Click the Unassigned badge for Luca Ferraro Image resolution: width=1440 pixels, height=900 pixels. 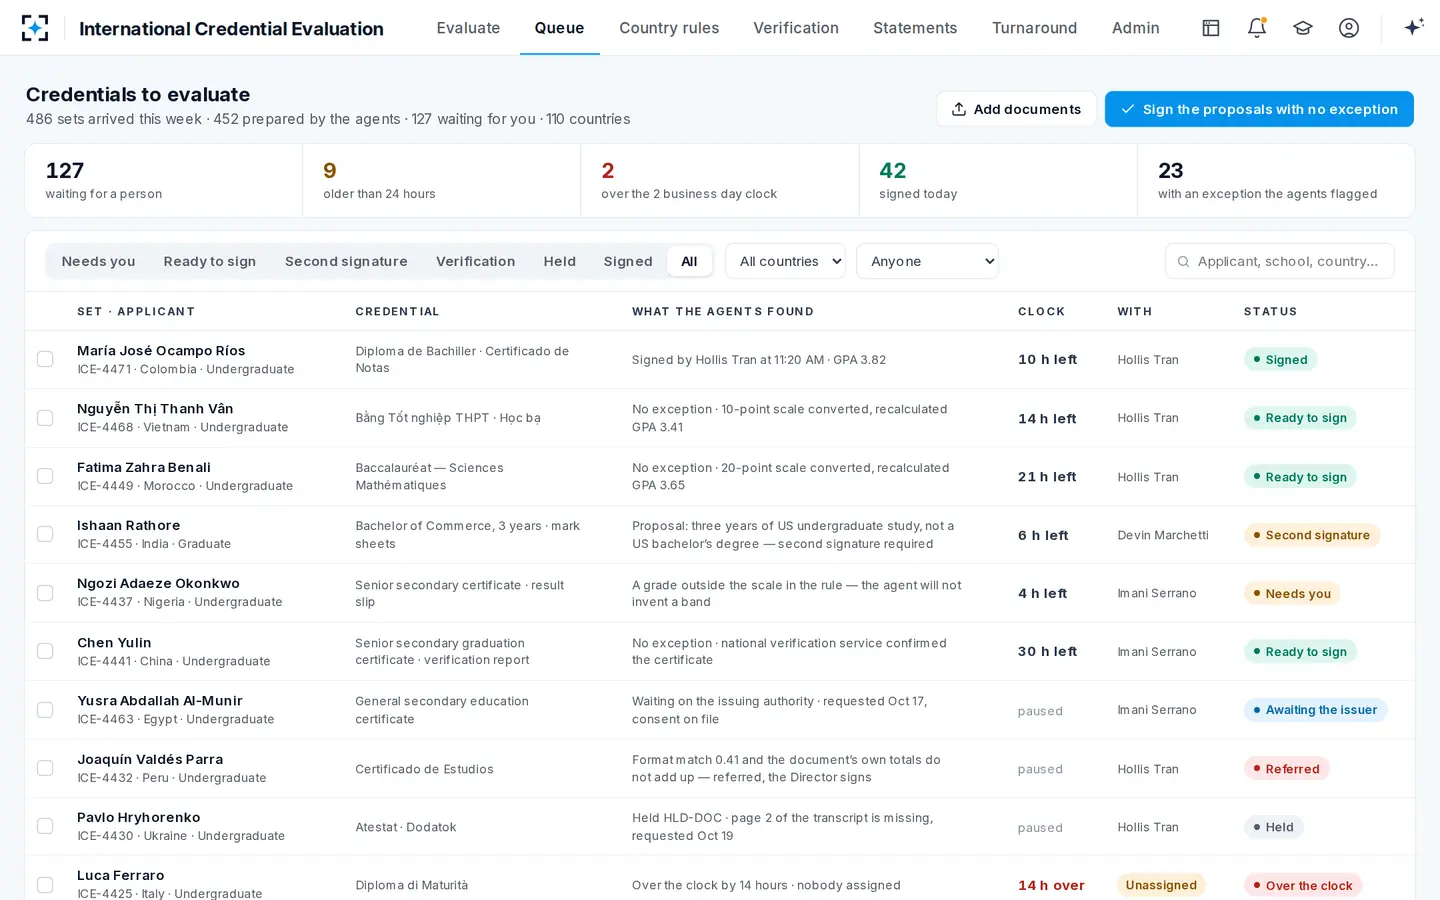click(1161, 885)
